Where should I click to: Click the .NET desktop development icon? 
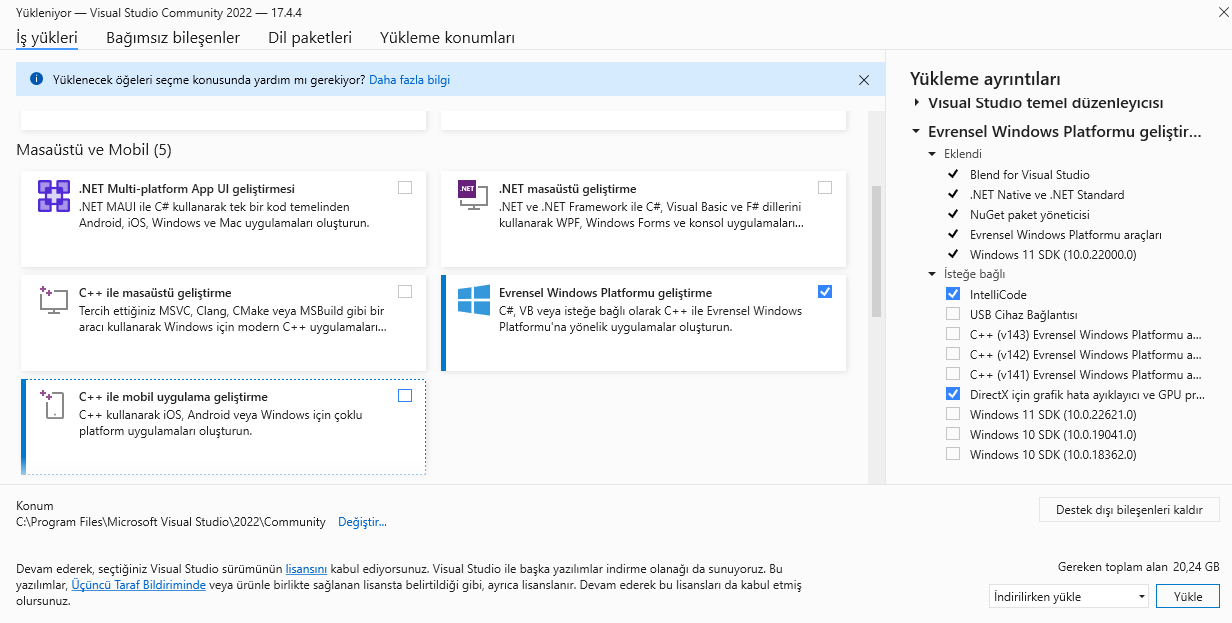pos(473,196)
